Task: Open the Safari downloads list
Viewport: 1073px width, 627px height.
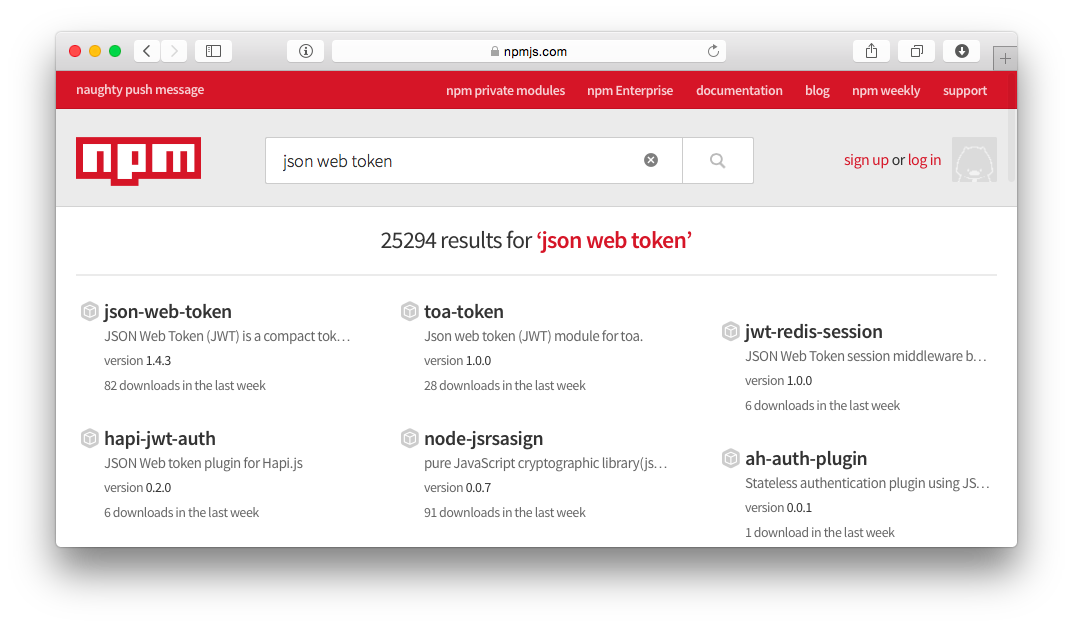Action: tap(961, 51)
